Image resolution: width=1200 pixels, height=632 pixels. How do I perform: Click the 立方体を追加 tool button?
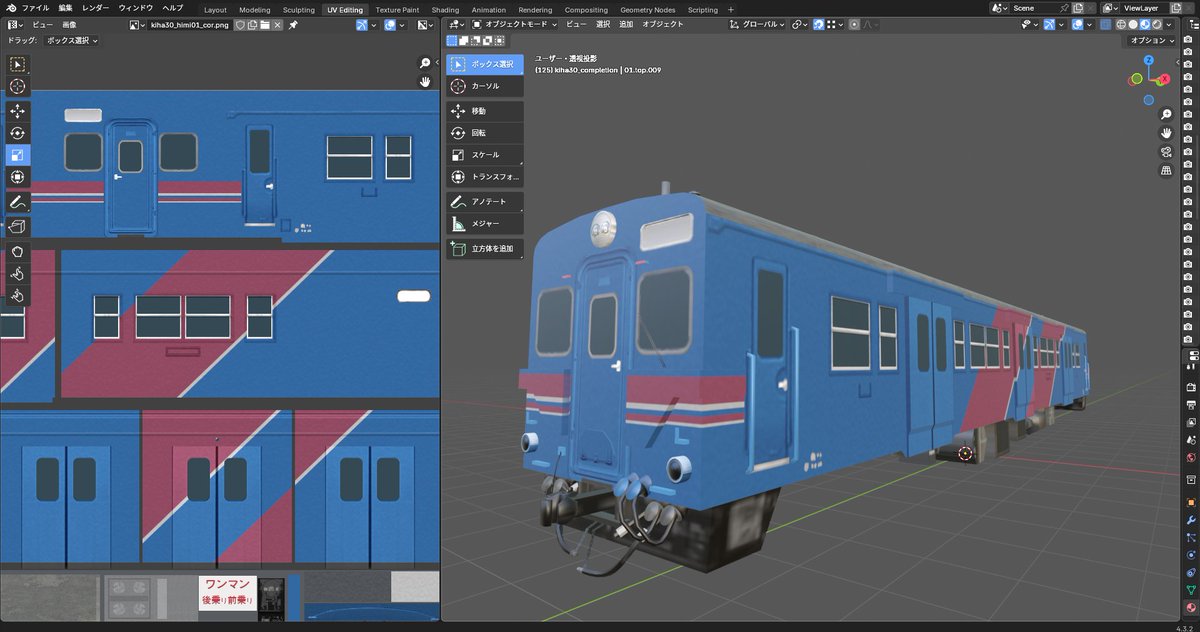(485, 248)
